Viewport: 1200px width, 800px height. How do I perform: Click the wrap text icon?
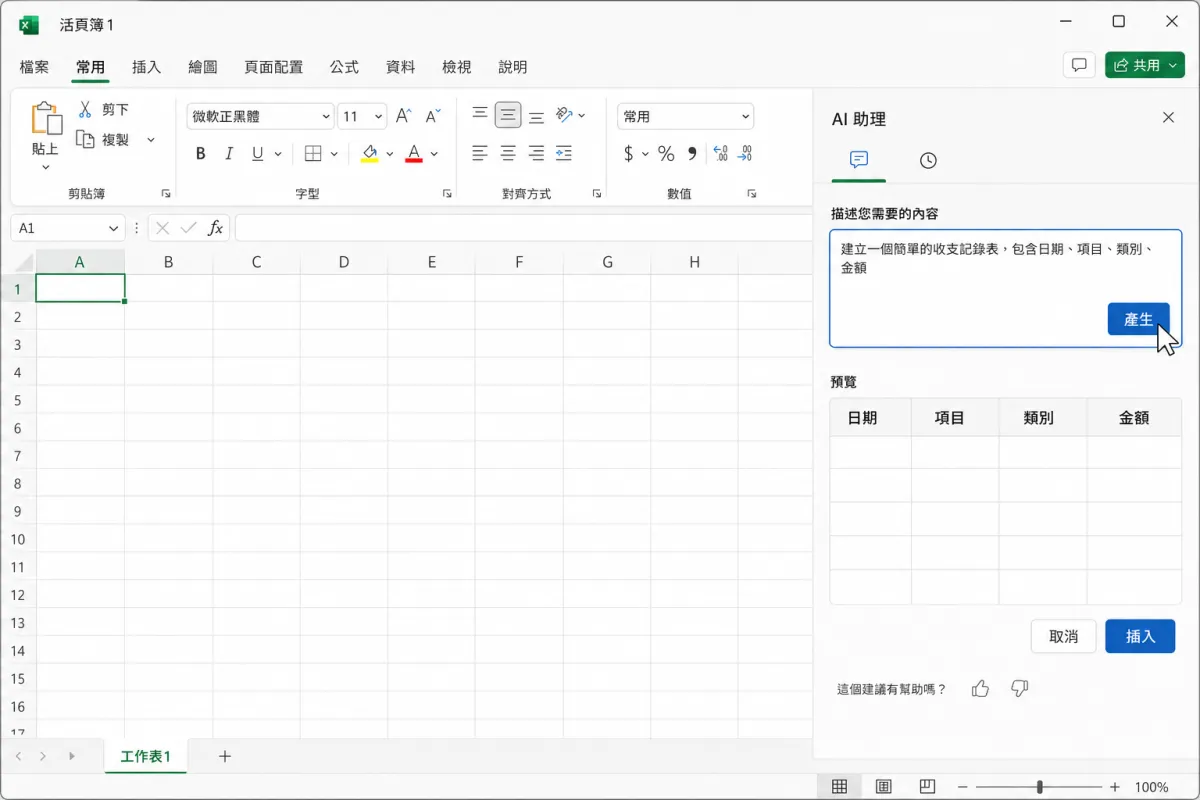coord(564,154)
